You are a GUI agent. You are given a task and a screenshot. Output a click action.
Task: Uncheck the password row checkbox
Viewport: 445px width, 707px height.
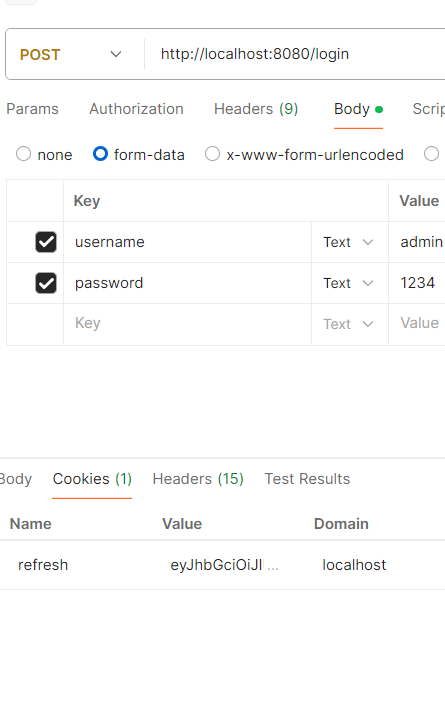(46, 283)
